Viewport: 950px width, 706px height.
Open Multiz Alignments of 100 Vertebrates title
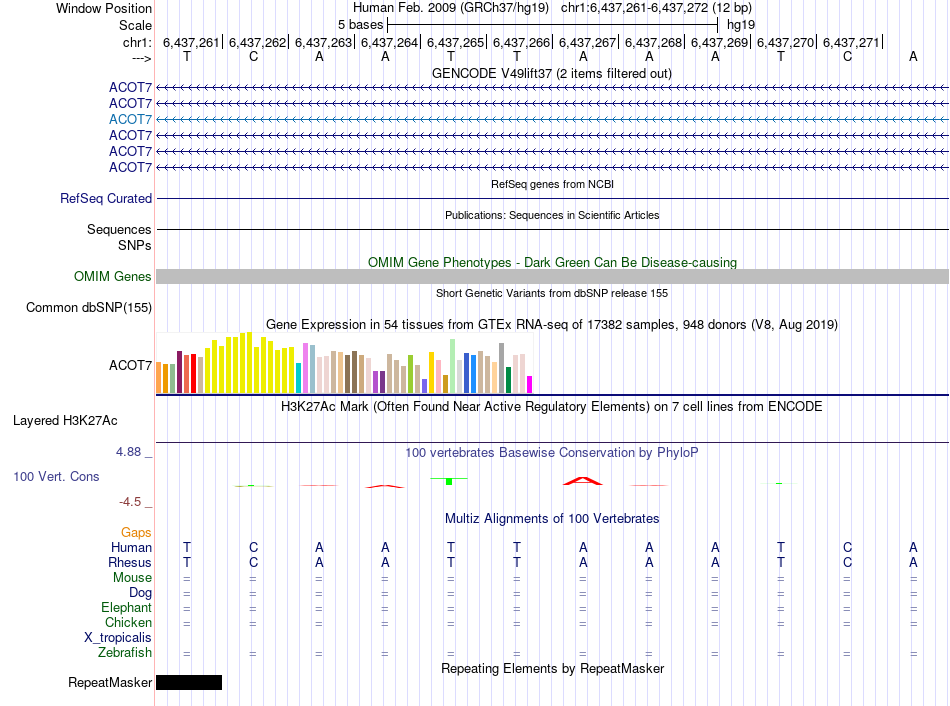tap(552, 519)
